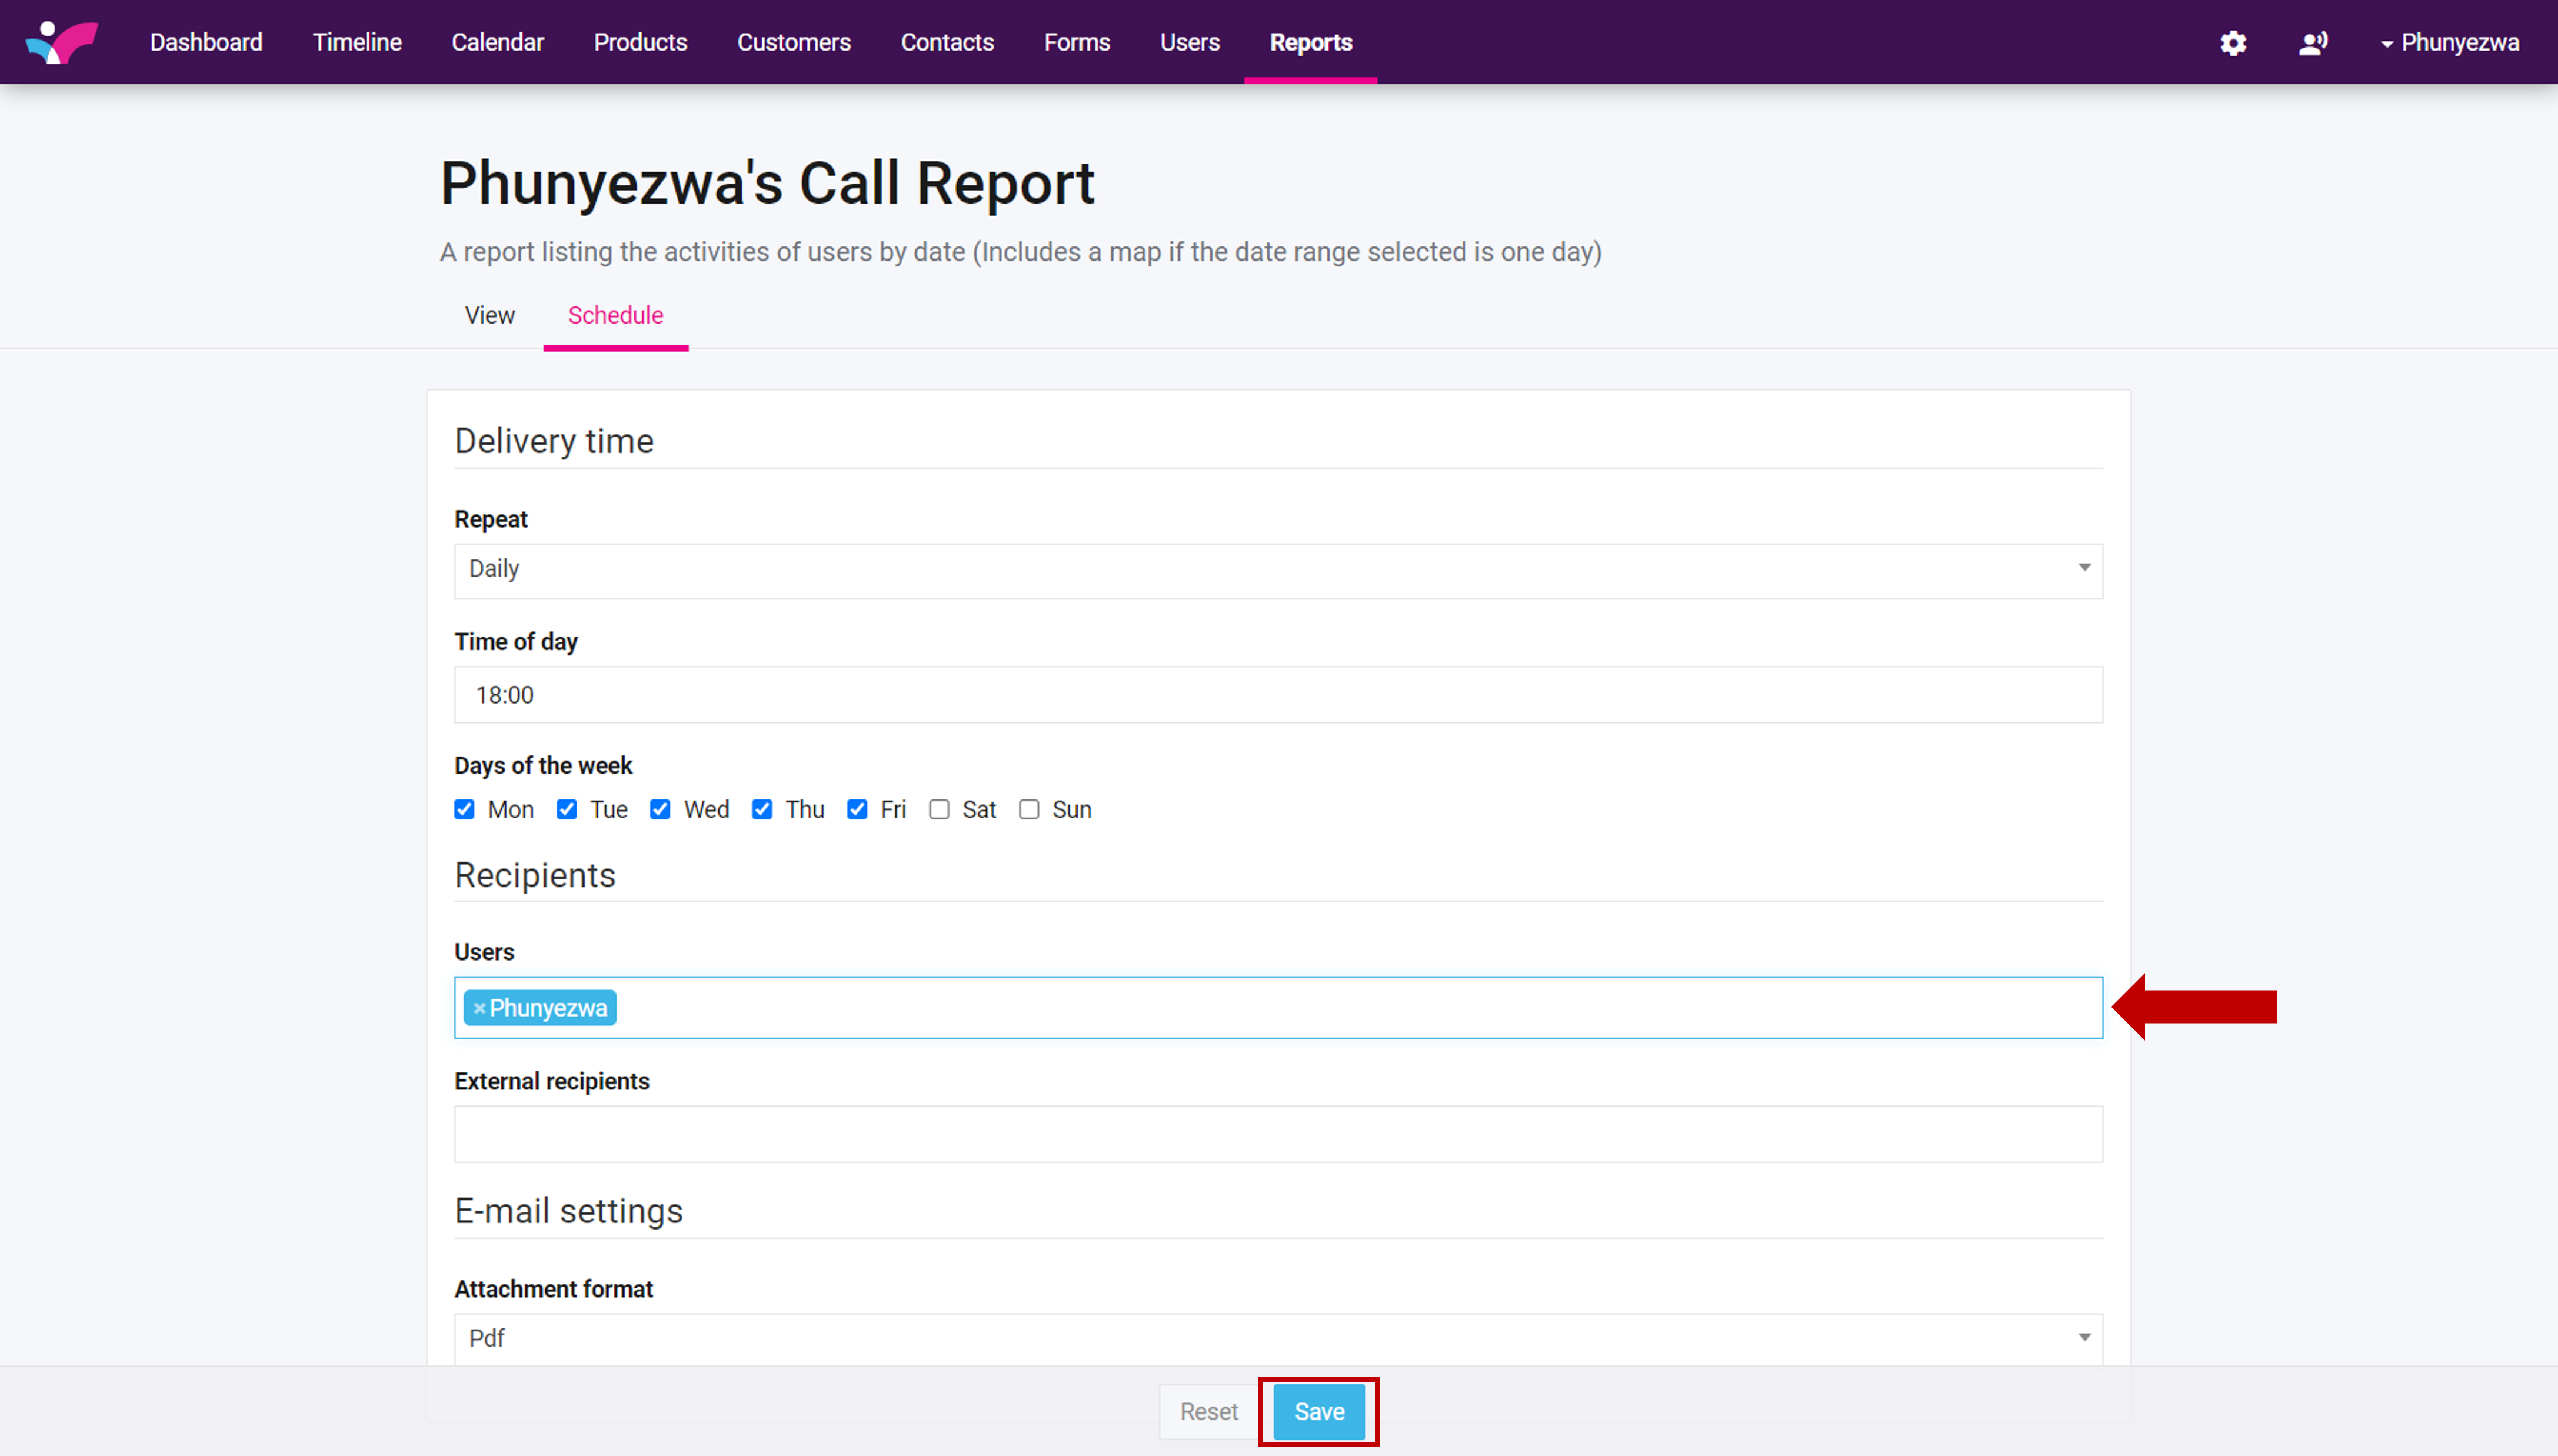
Task: Focus the External recipients field
Action: click(x=1278, y=1134)
